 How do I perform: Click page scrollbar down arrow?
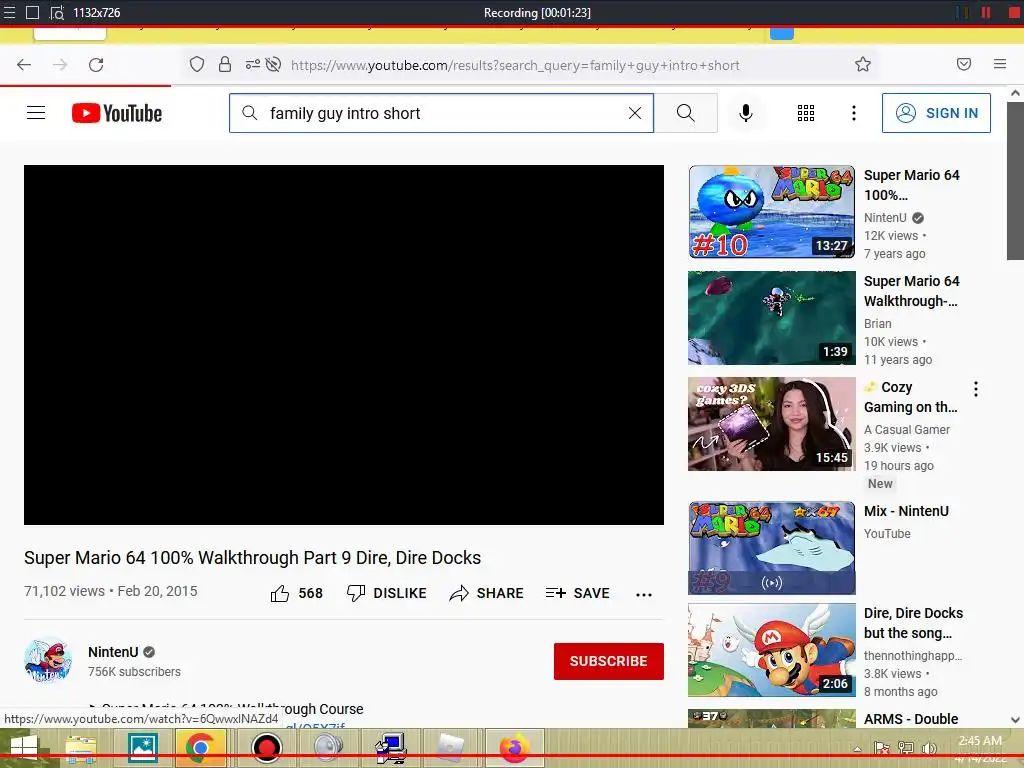1015,720
